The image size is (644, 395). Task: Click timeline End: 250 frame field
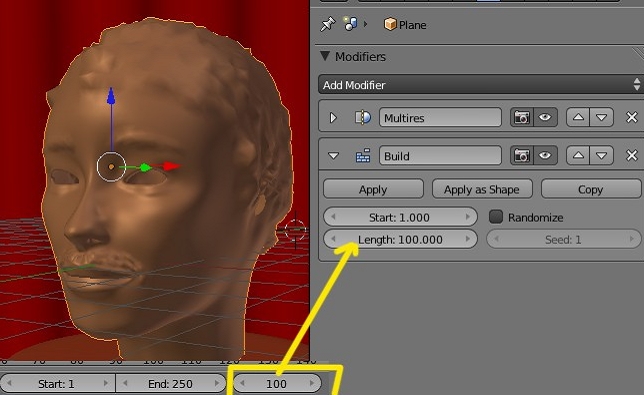coord(170,384)
